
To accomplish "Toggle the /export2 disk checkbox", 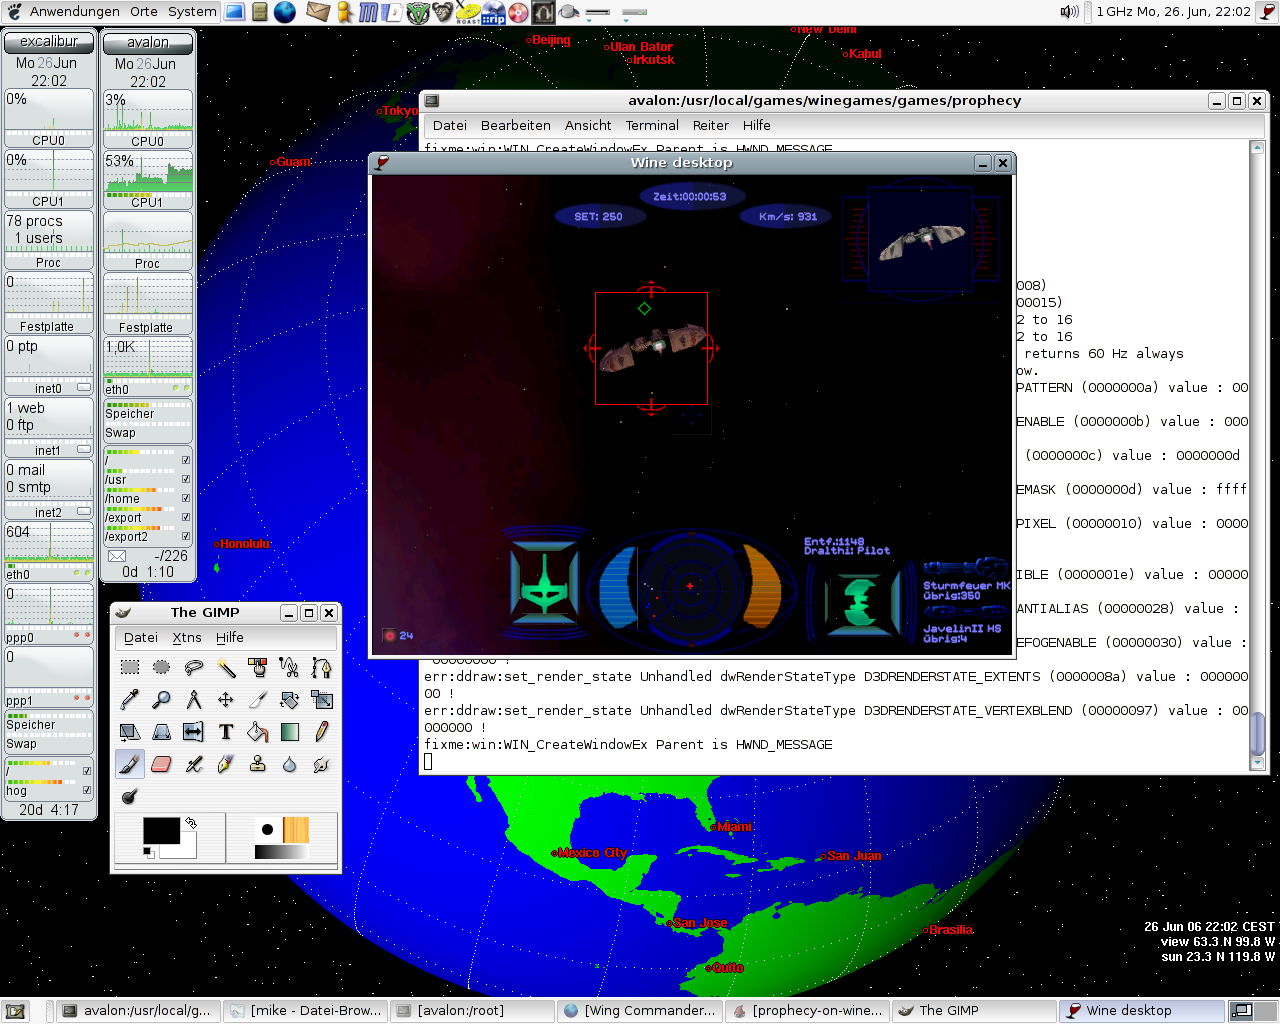I will click(x=186, y=537).
